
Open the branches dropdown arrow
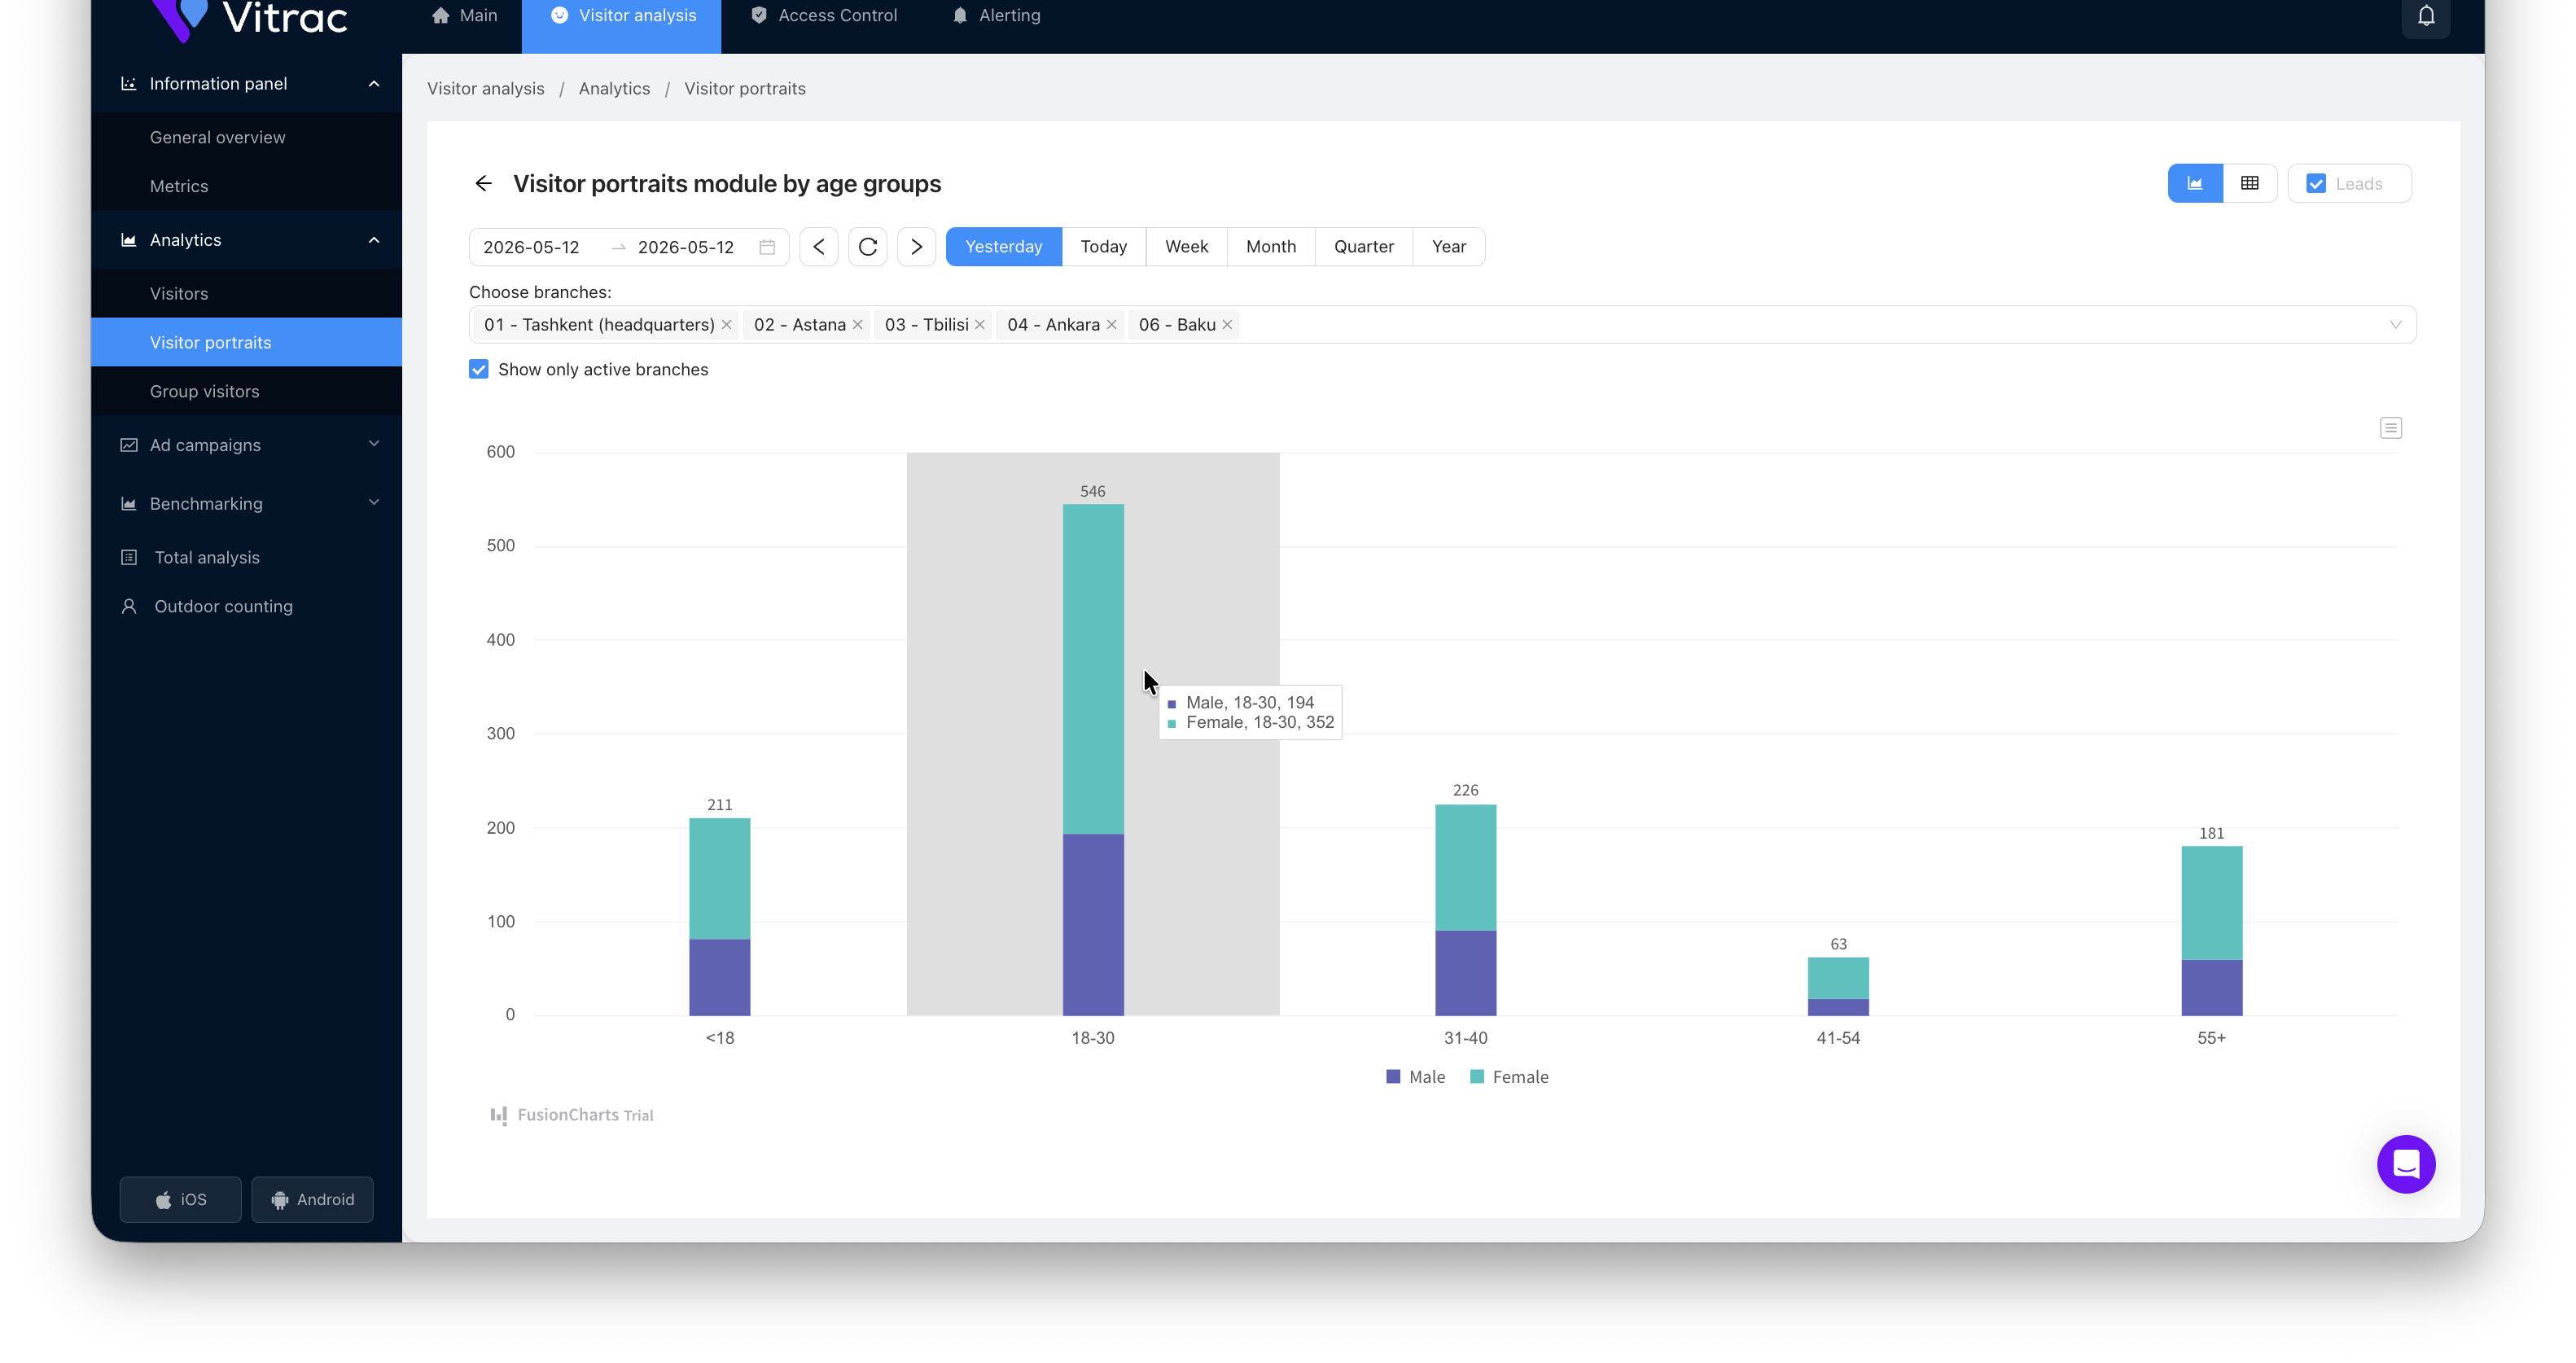(x=2395, y=325)
